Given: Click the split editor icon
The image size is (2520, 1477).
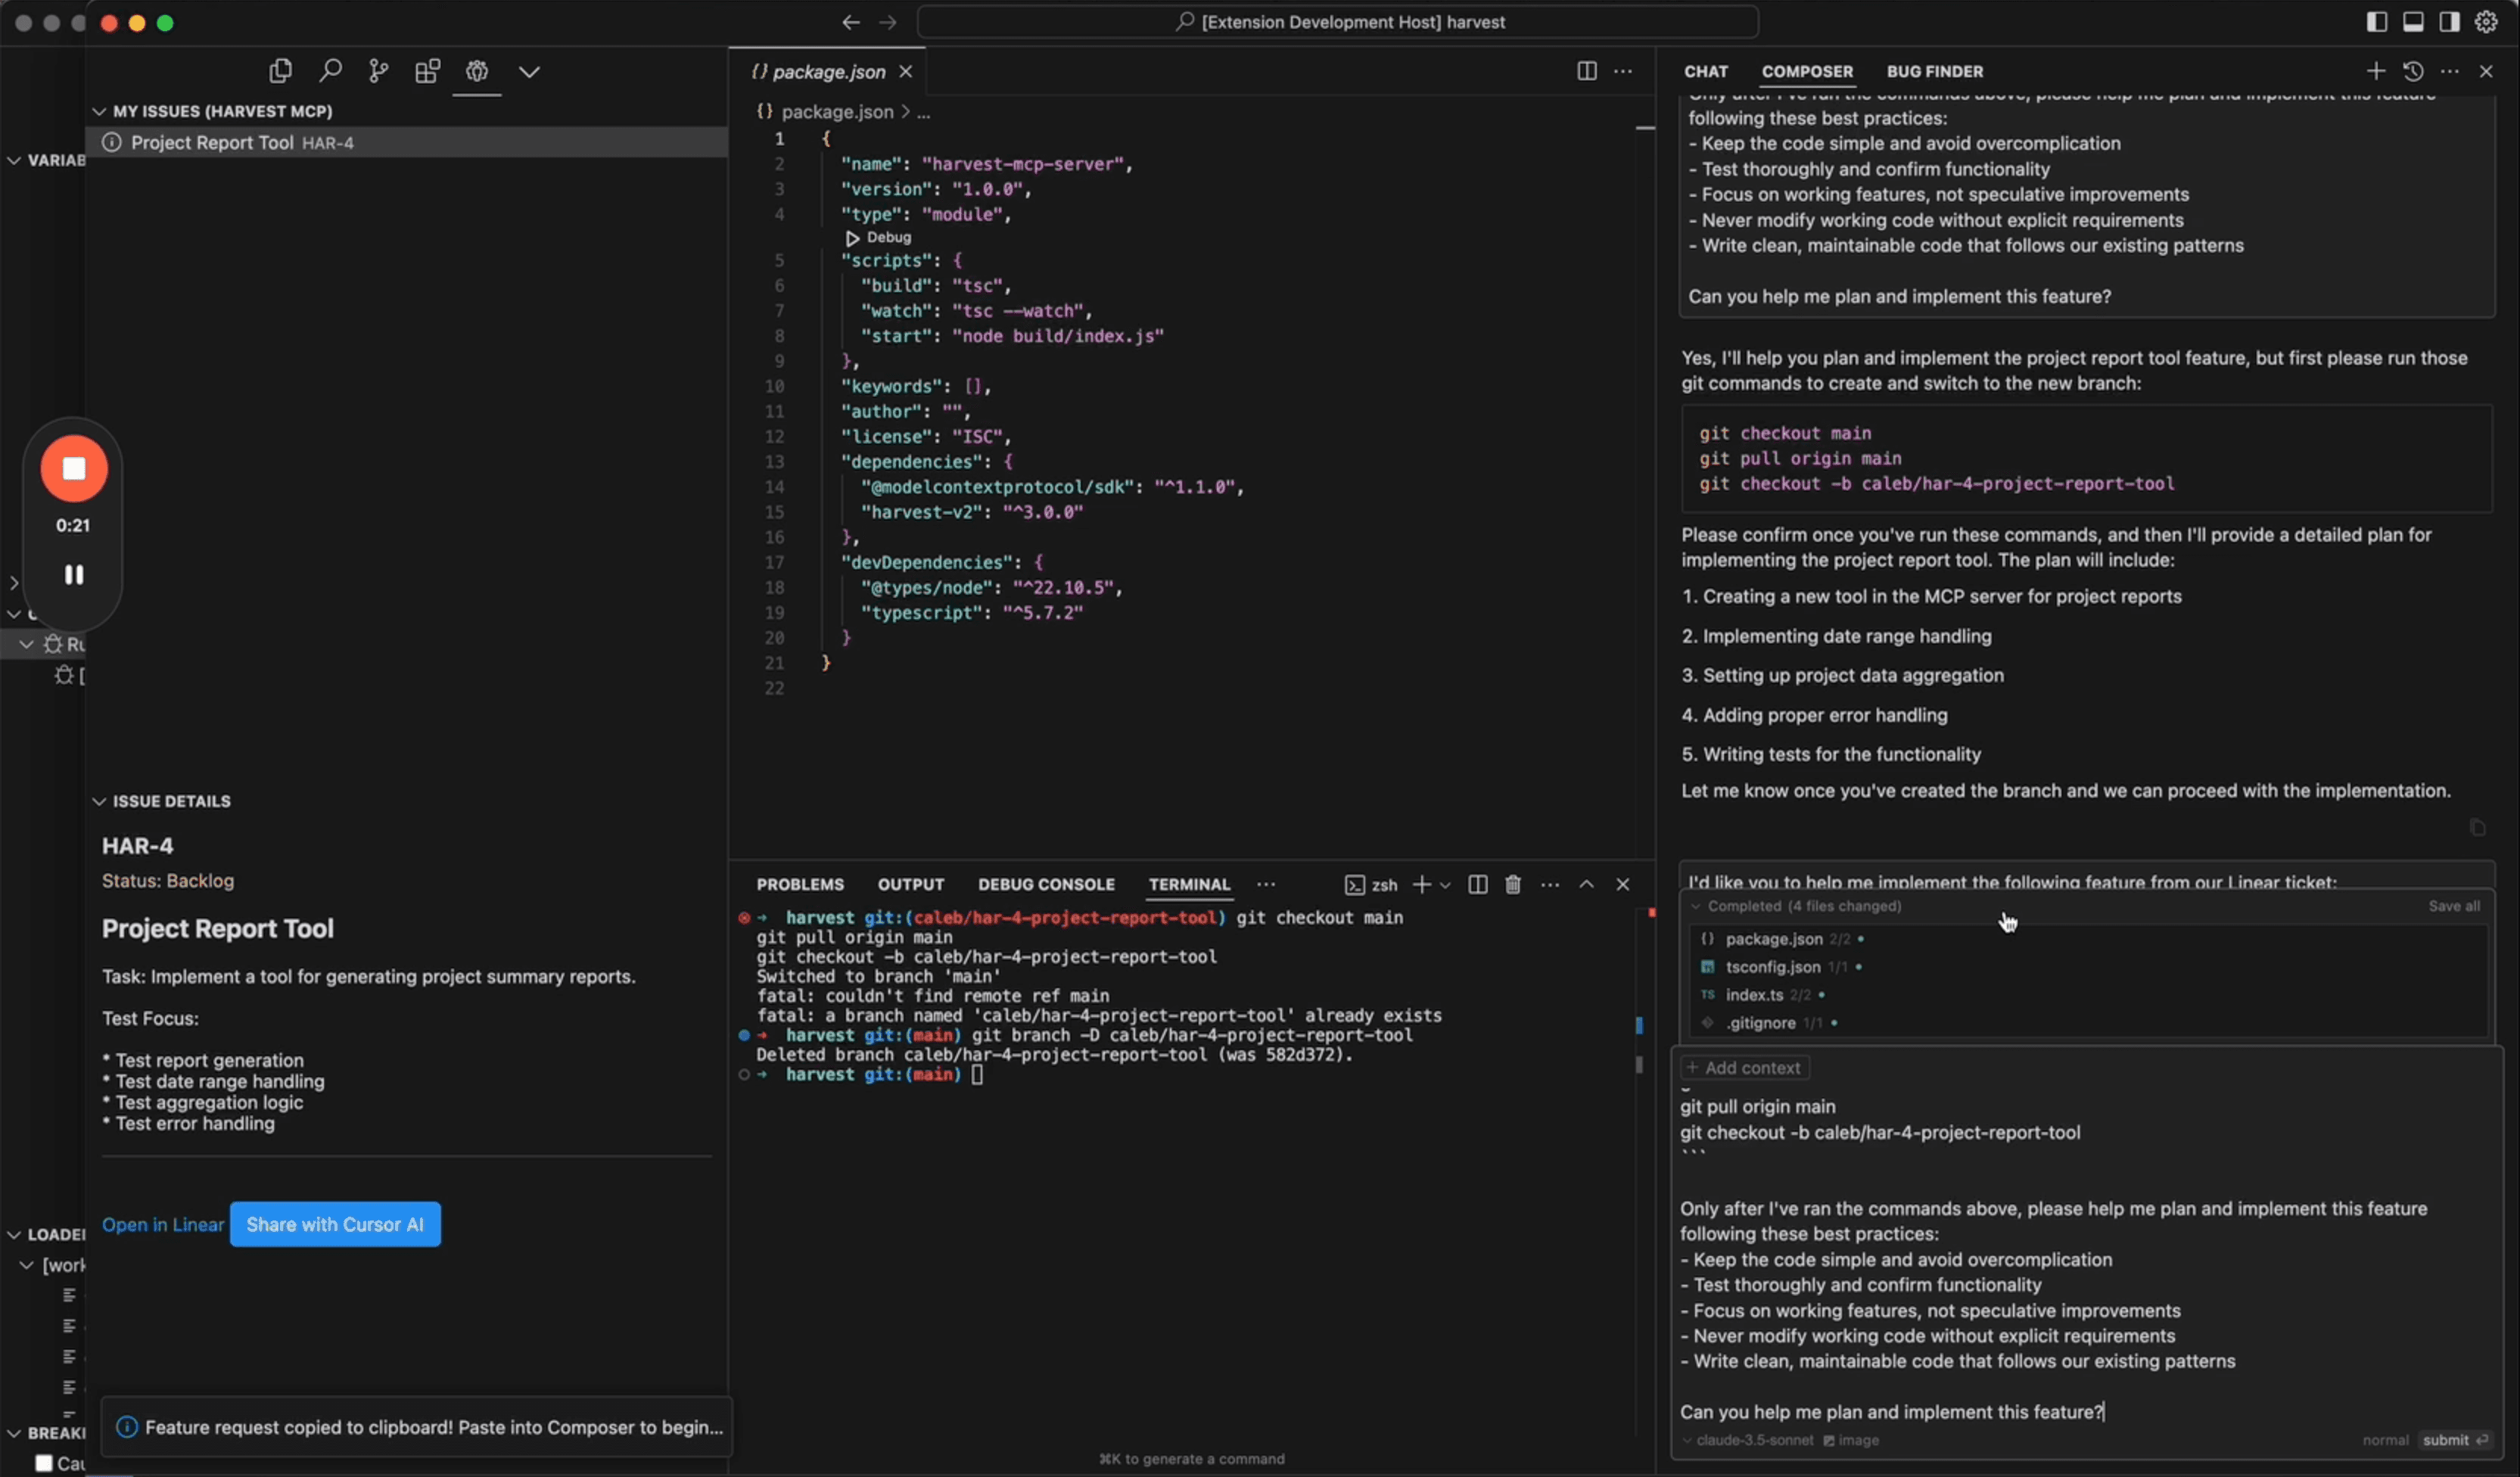Looking at the screenshot, I should point(1587,71).
